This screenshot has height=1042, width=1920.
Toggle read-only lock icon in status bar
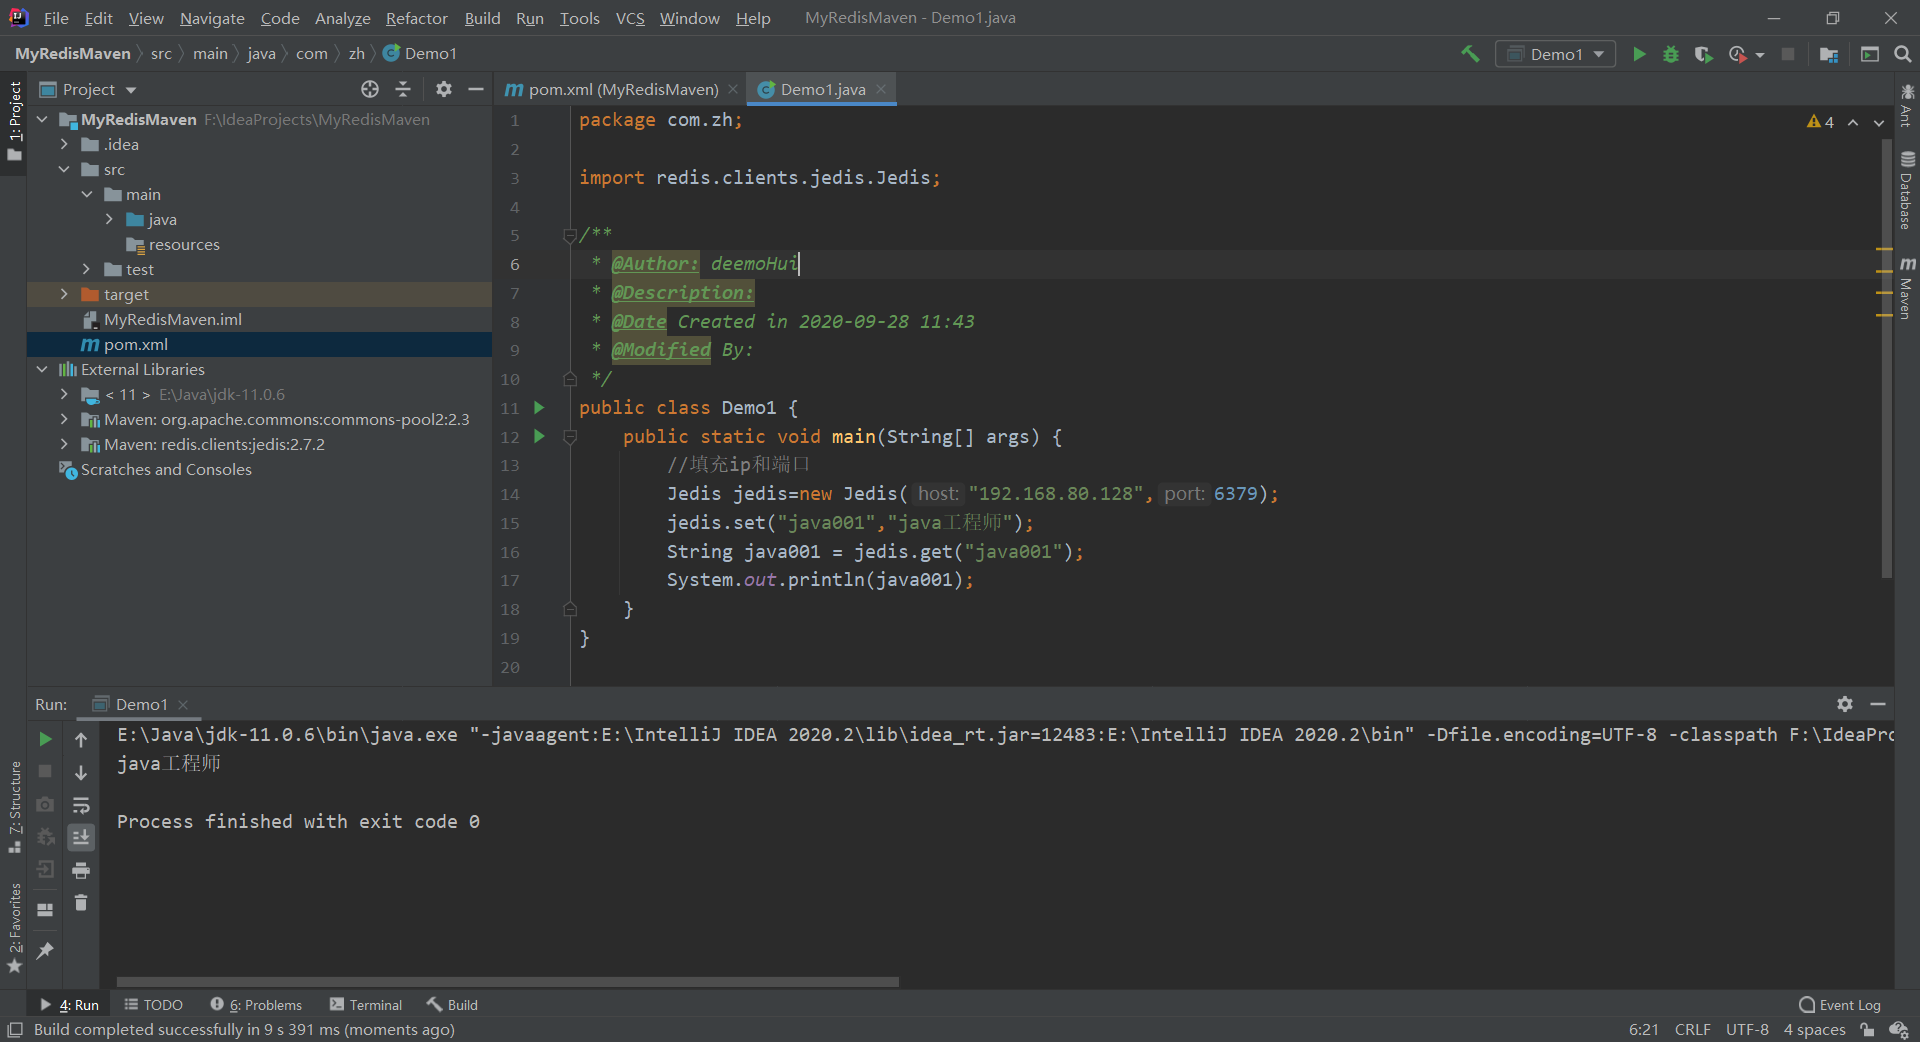1867,1029
